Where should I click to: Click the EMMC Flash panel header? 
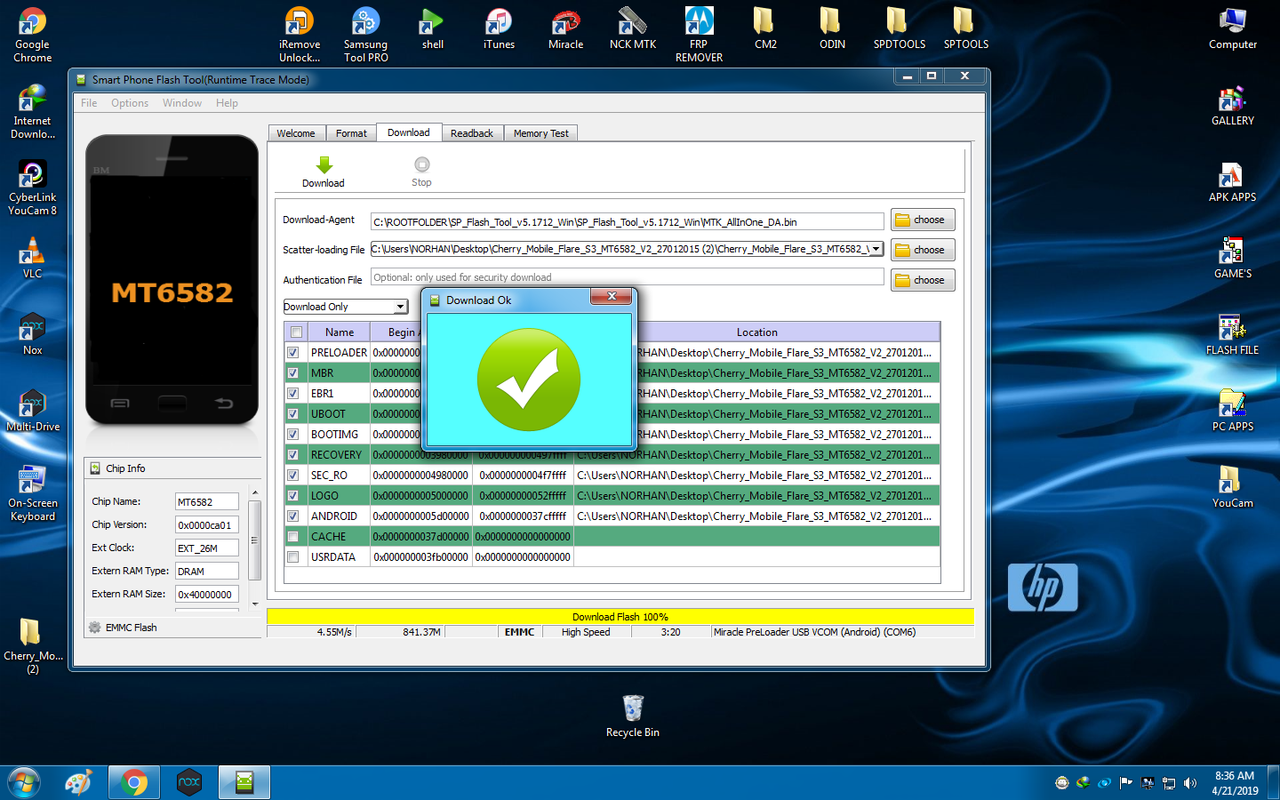click(171, 627)
